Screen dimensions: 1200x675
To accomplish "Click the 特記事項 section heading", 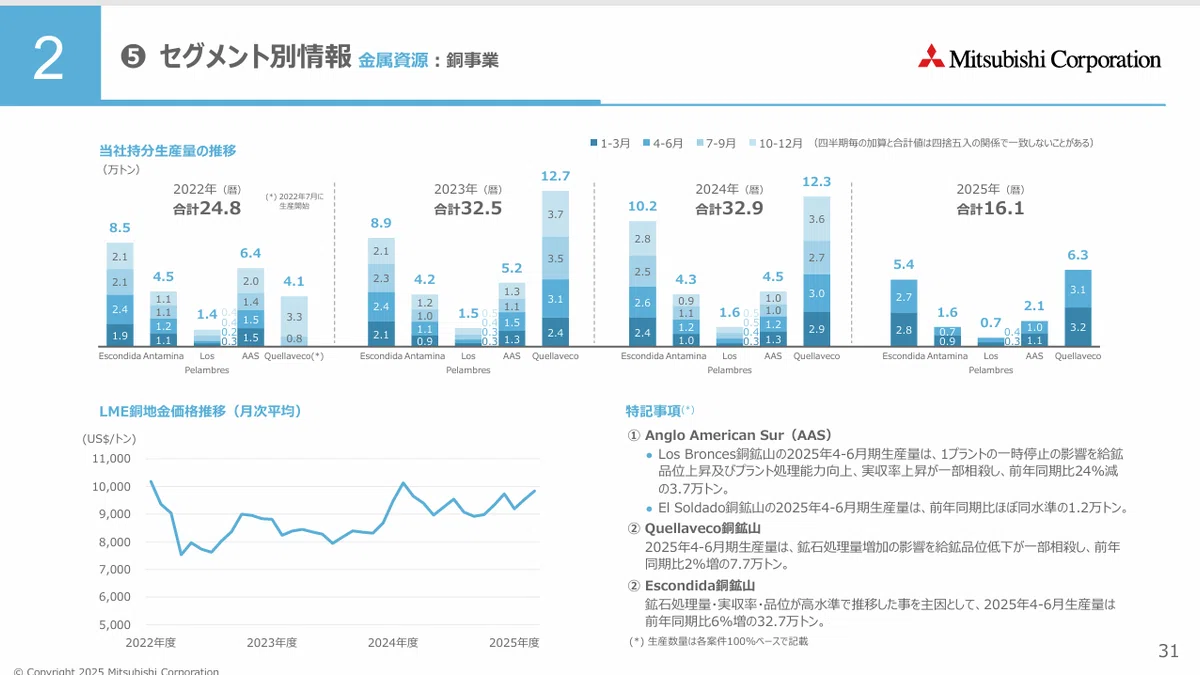I will 653,411.
